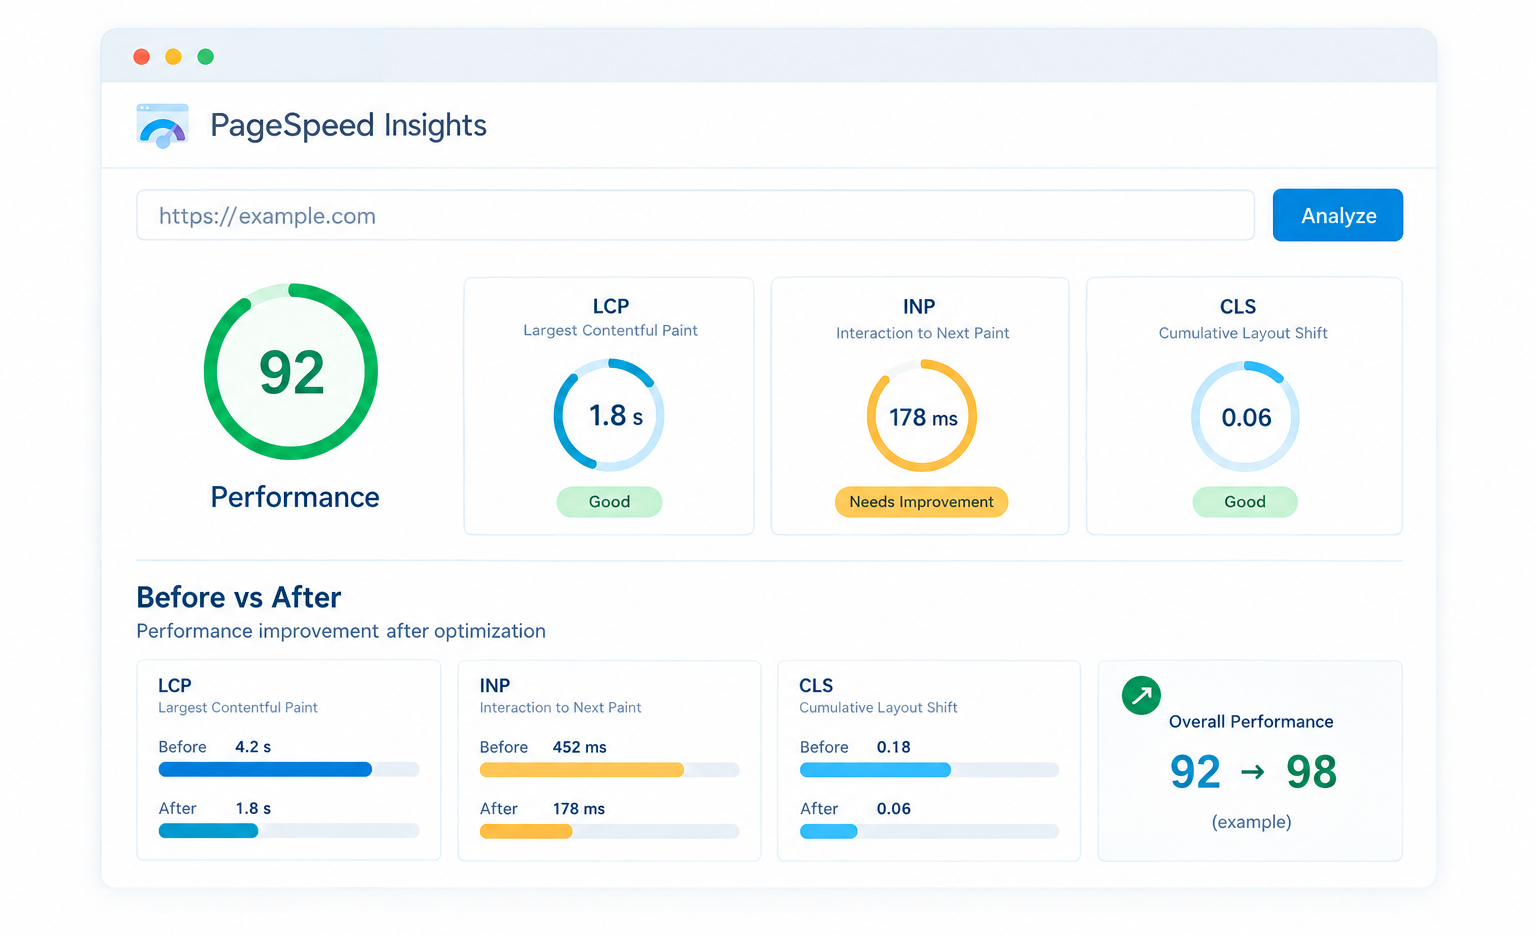1536x936 pixels.
Task: Click the LCP Before 4.2 s bar
Action: (x=289, y=769)
